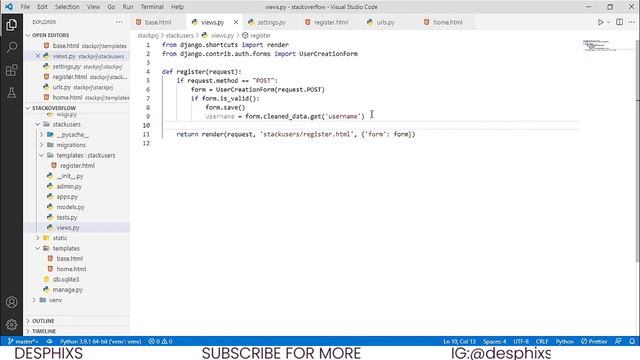Close the views.py editor tab
The image size is (640, 360).
tap(236, 22)
